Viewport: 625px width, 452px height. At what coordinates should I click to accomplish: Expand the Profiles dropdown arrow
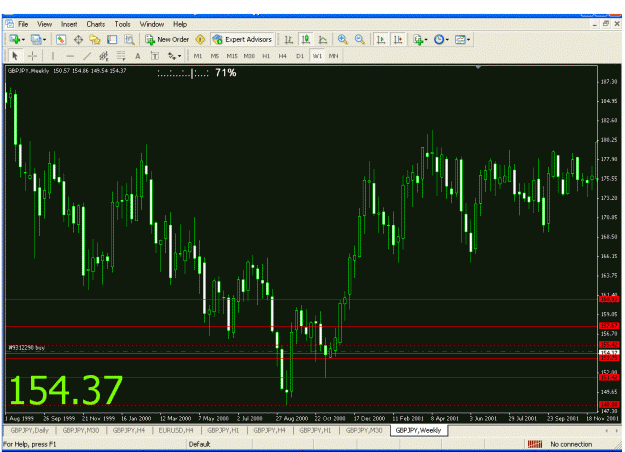pos(44,39)
